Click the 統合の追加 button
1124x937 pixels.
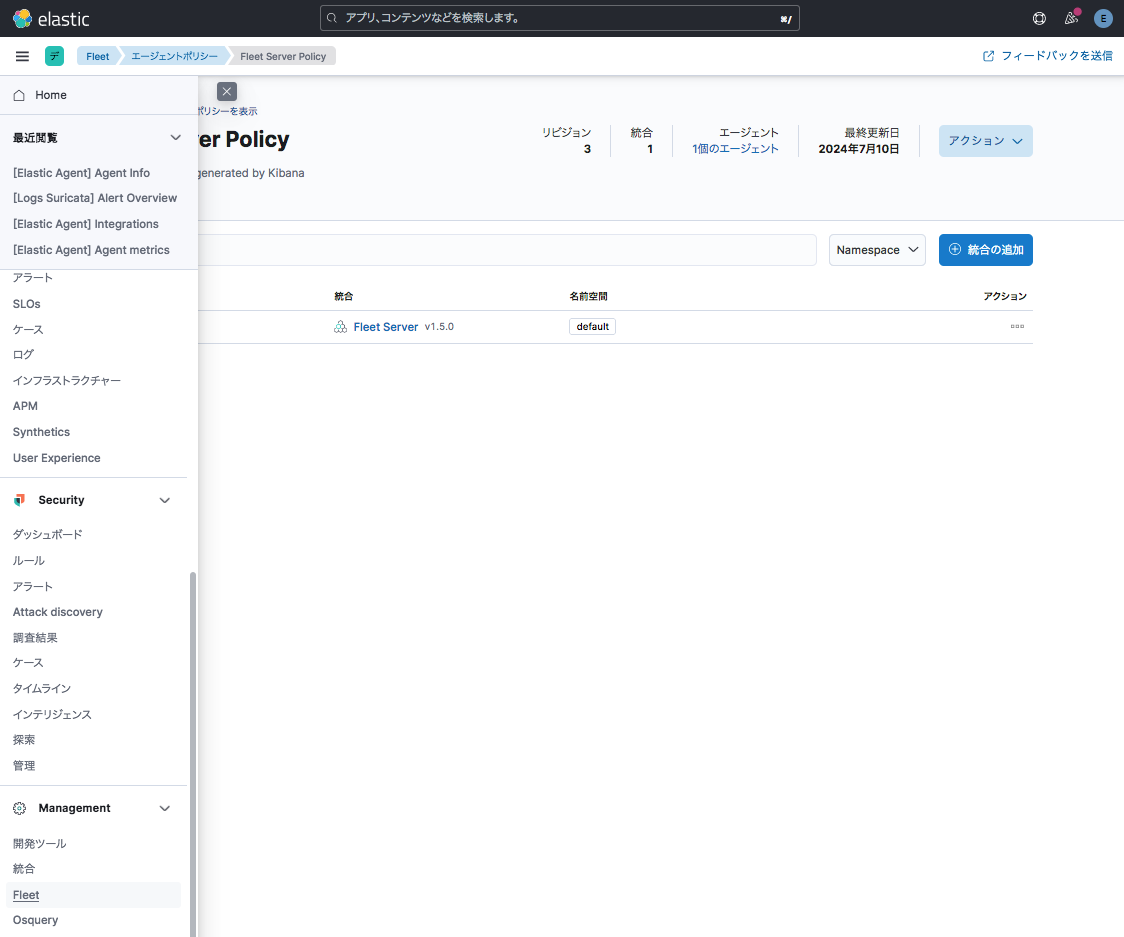click(x=985, y=250)
